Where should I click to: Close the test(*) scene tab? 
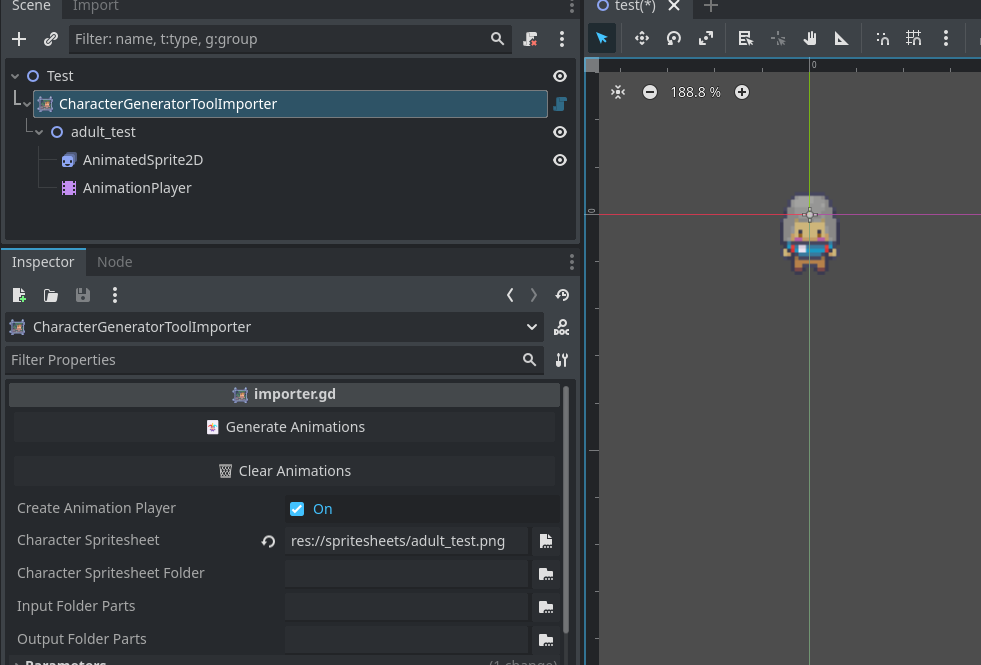(x=674, y=6)
